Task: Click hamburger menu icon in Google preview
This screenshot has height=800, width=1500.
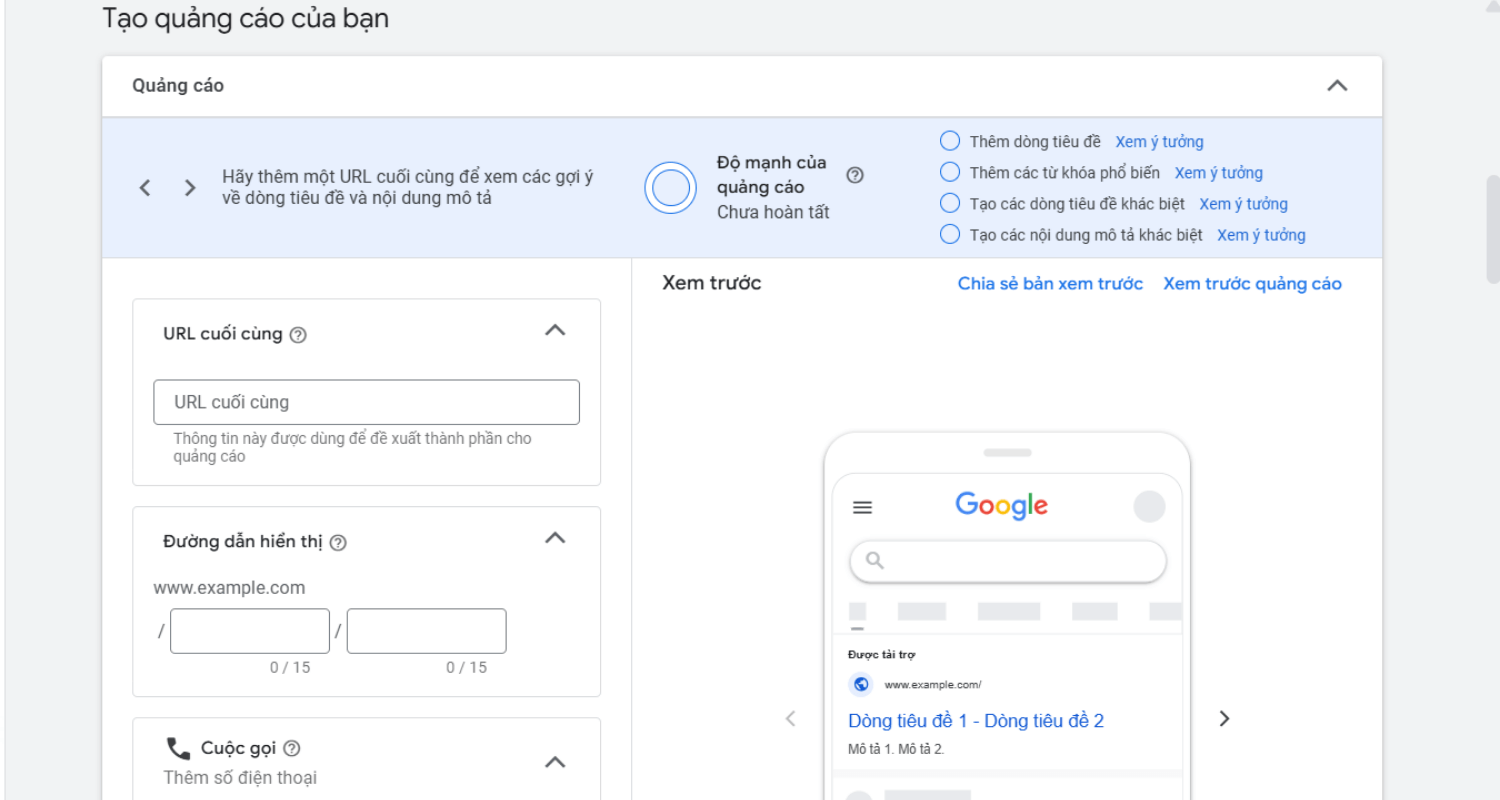Action: point(862,508)
